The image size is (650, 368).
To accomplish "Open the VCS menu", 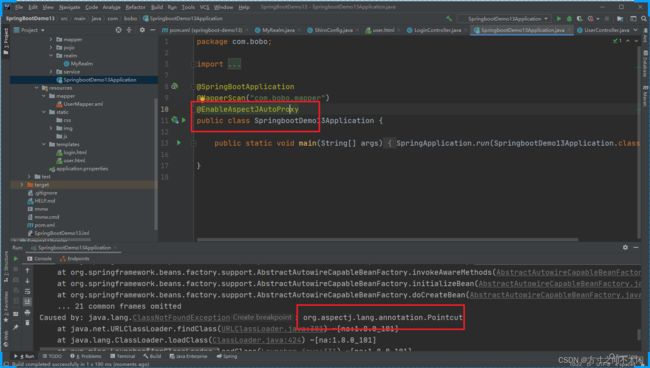I will click(204, 7).
